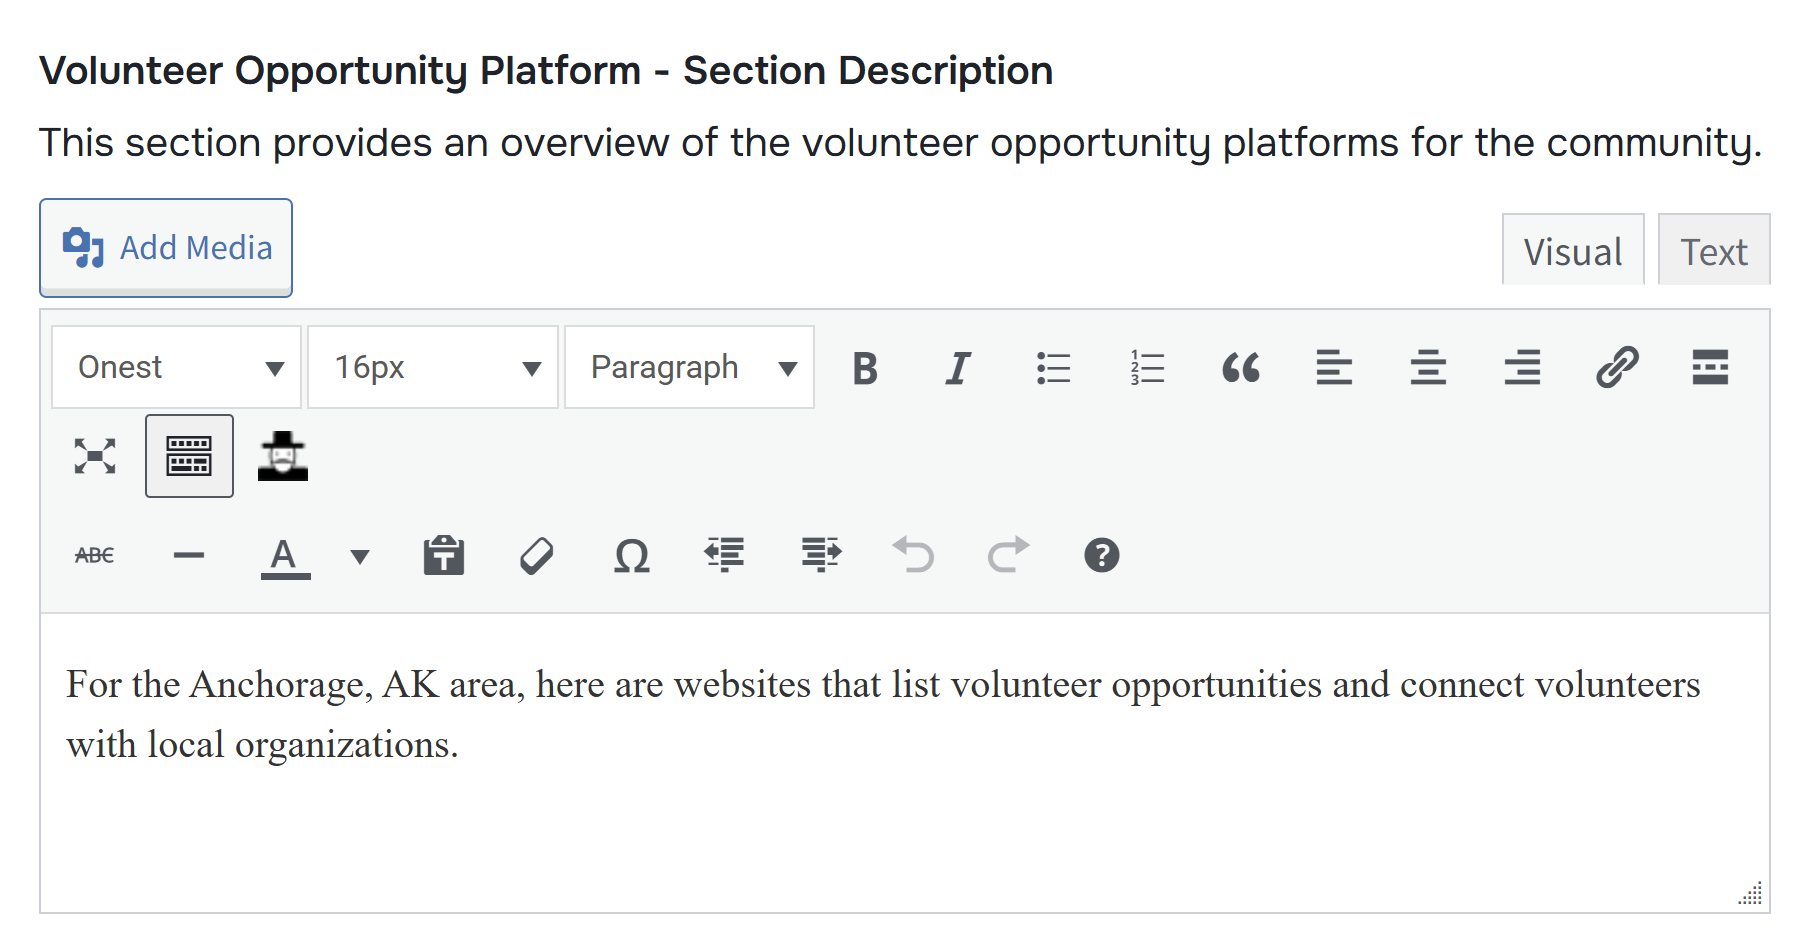This screenshot has width=1815, height=947.
Task: Insert special character (omega icon)
Action: pos(632,555)
